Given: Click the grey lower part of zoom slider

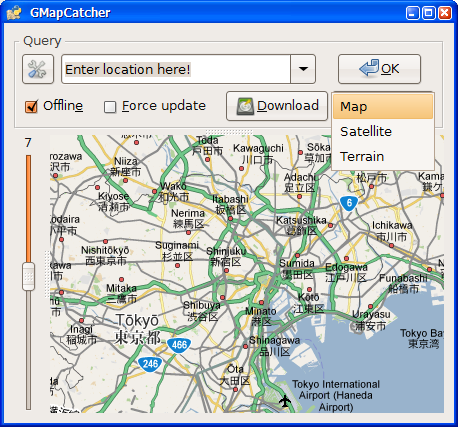Looking at the screenshot, I should (29, 350).
